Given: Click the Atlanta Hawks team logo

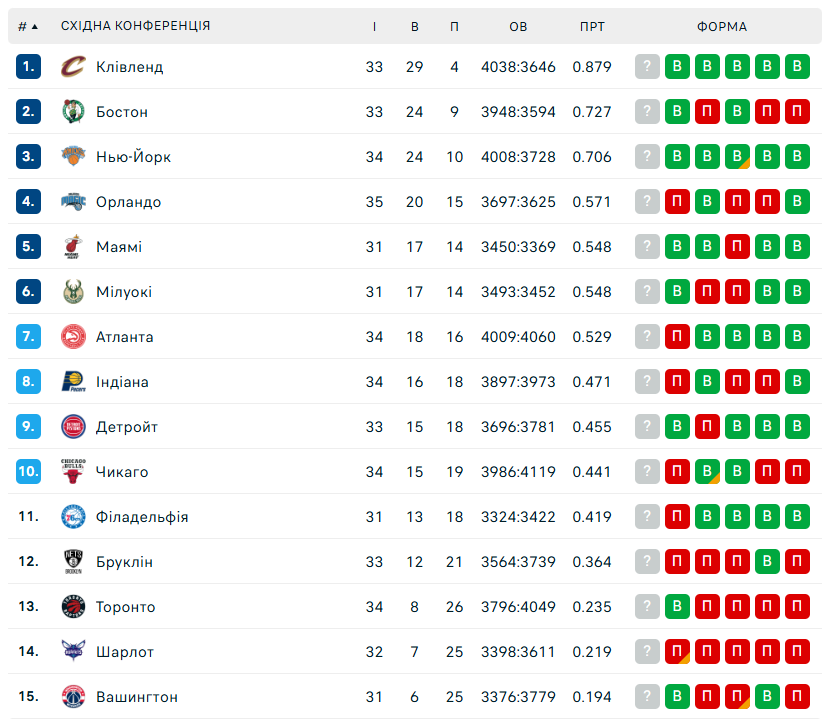Looking at the screenshot, I should (x=73, y=337).
